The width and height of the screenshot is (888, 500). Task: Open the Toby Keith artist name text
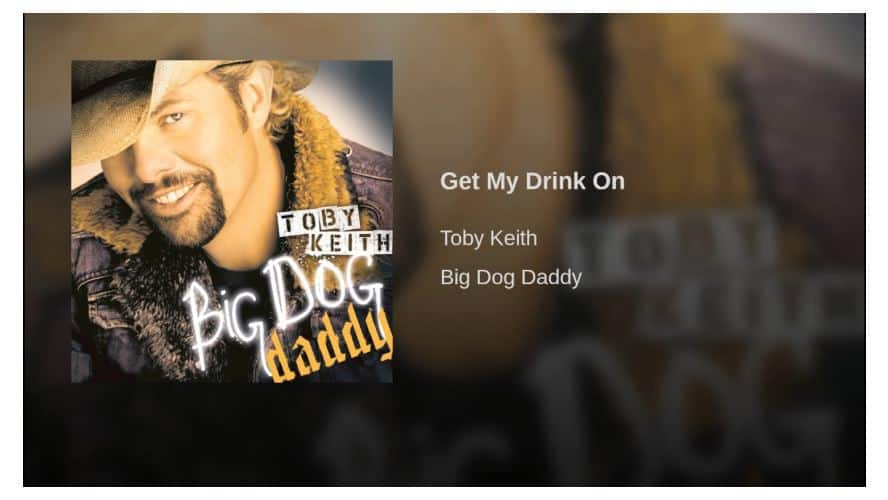(x=488, y=238)
